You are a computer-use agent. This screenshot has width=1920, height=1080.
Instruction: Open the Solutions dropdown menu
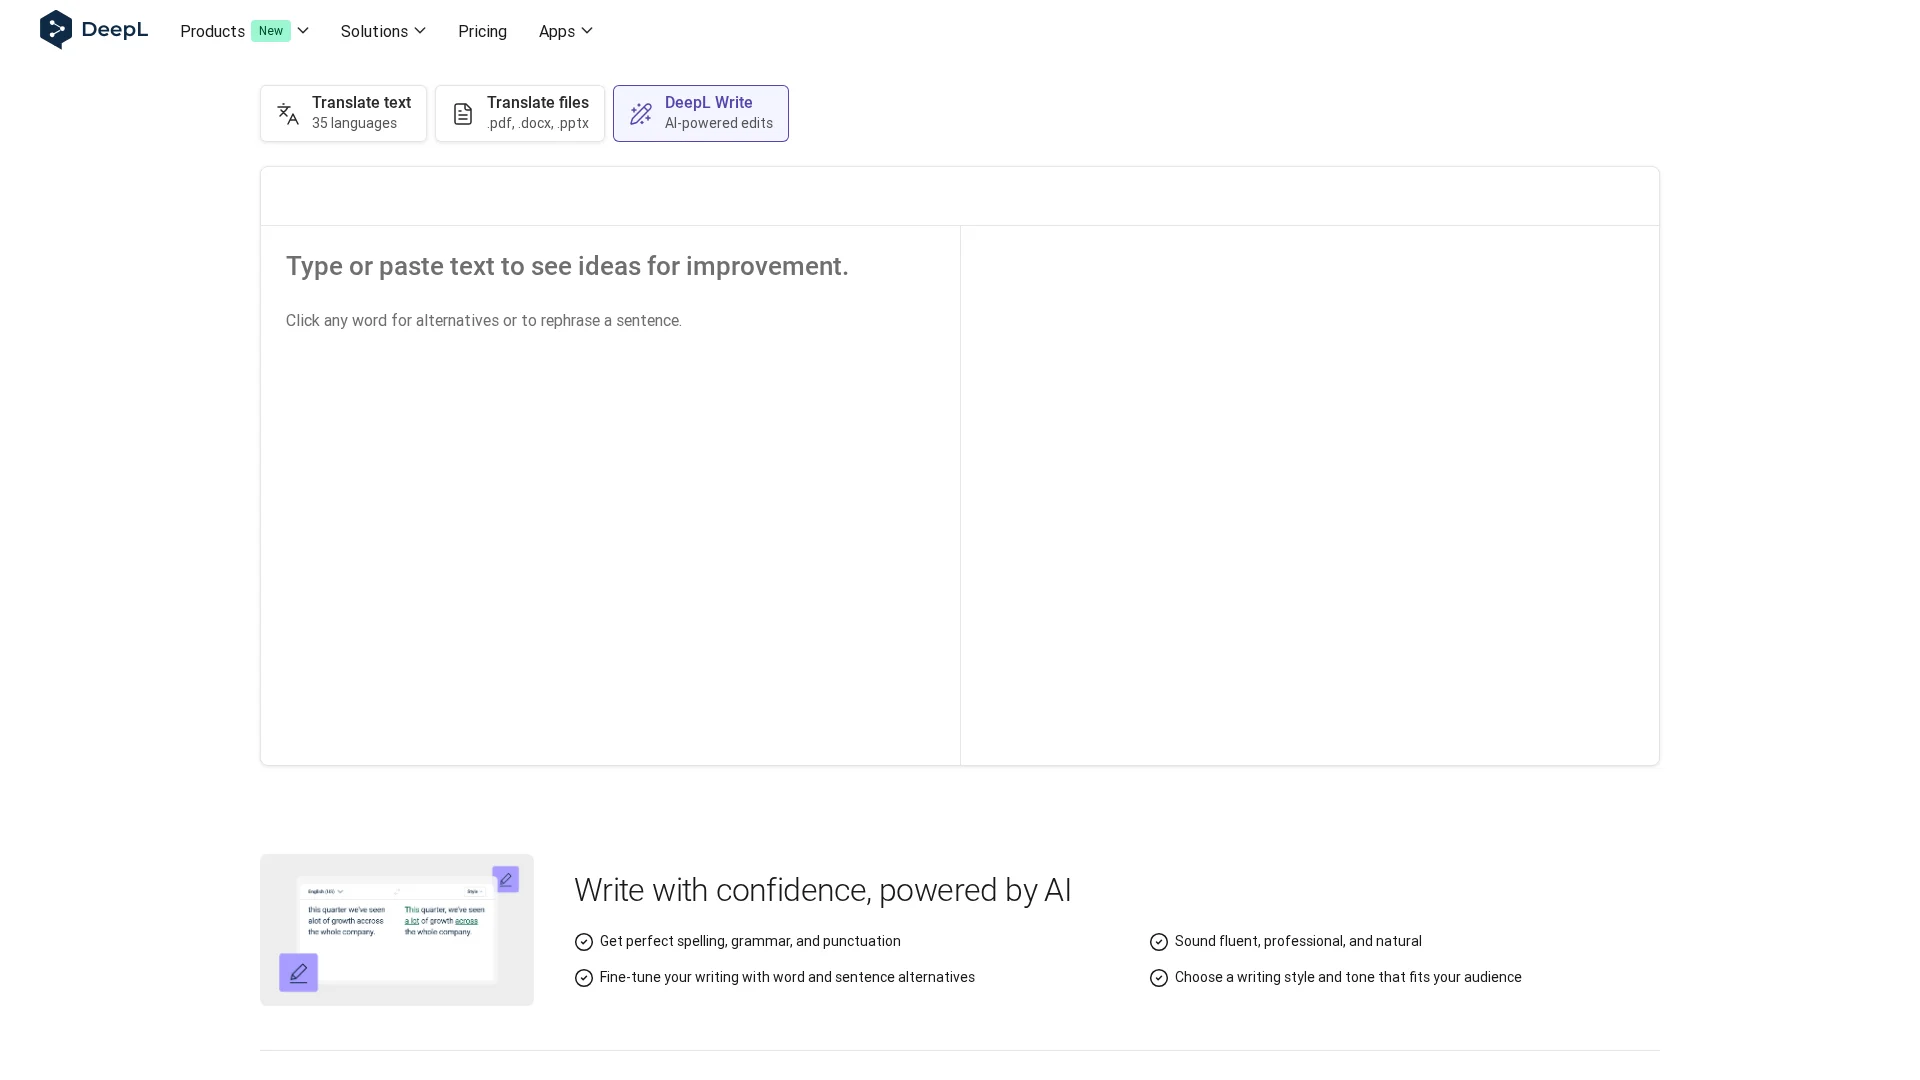[383, 31]
